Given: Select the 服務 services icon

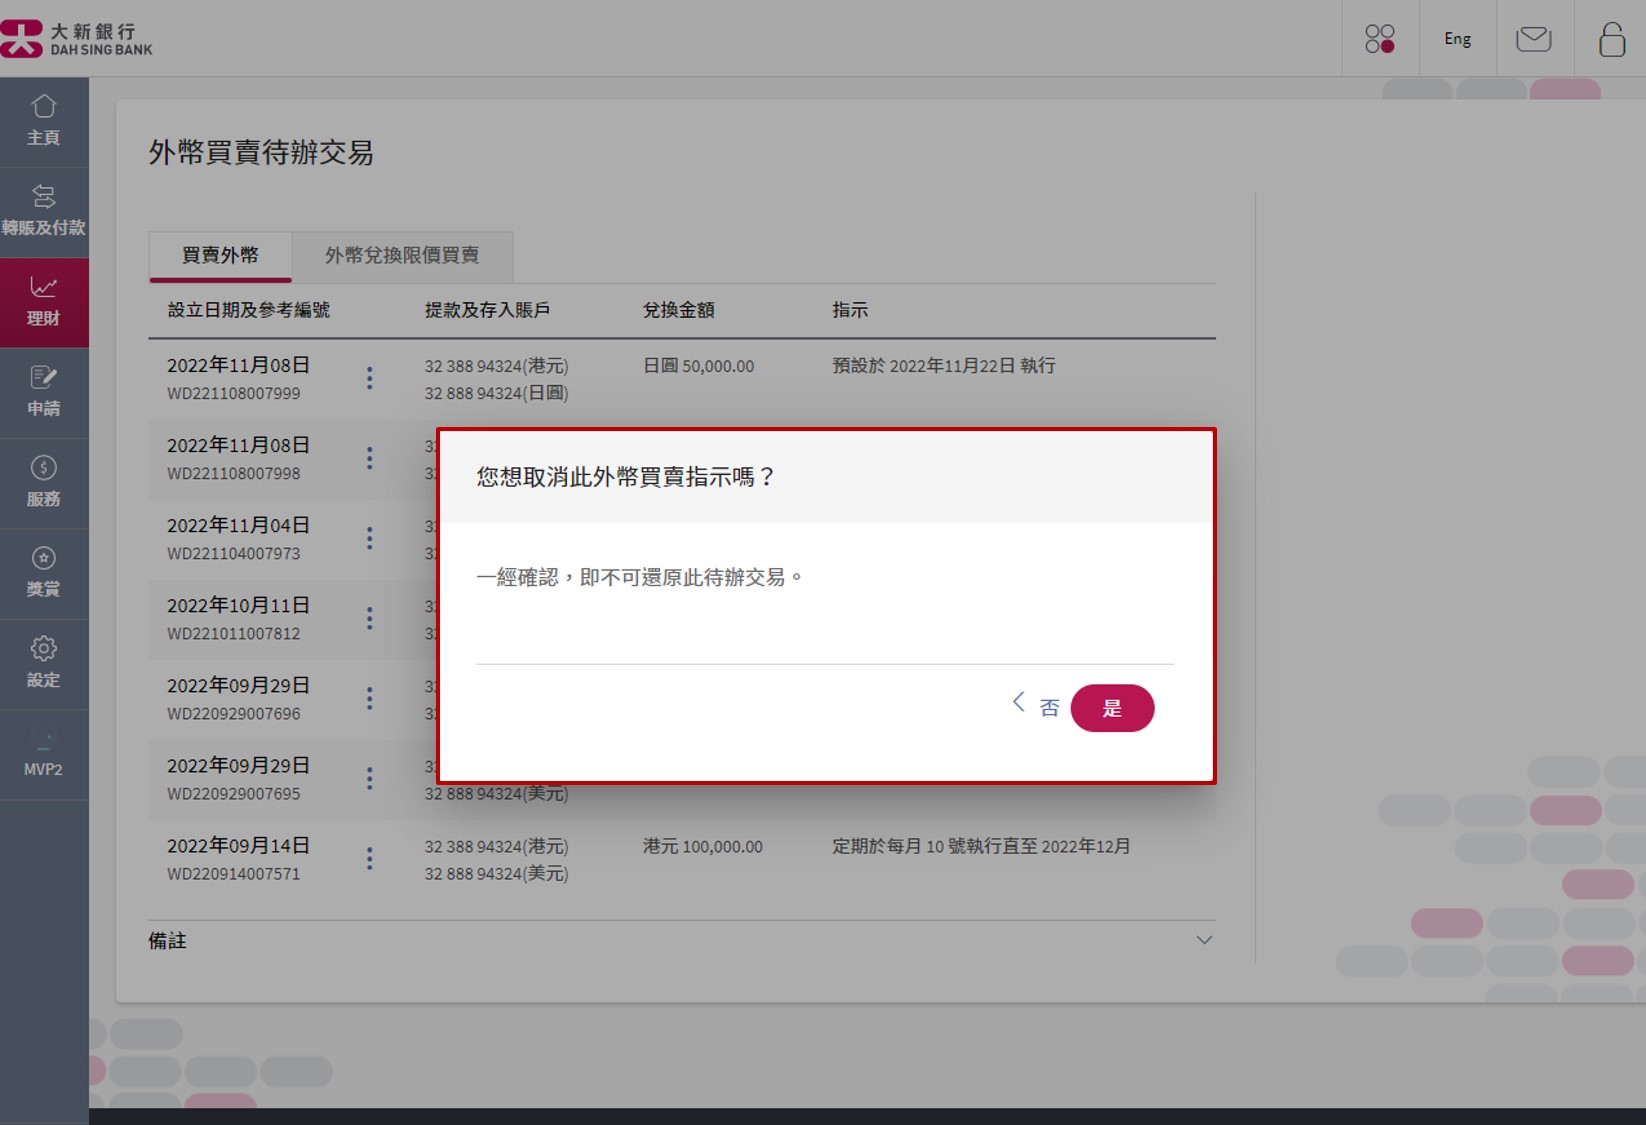Looking at the screenshot, I should (x=44, y=482).
